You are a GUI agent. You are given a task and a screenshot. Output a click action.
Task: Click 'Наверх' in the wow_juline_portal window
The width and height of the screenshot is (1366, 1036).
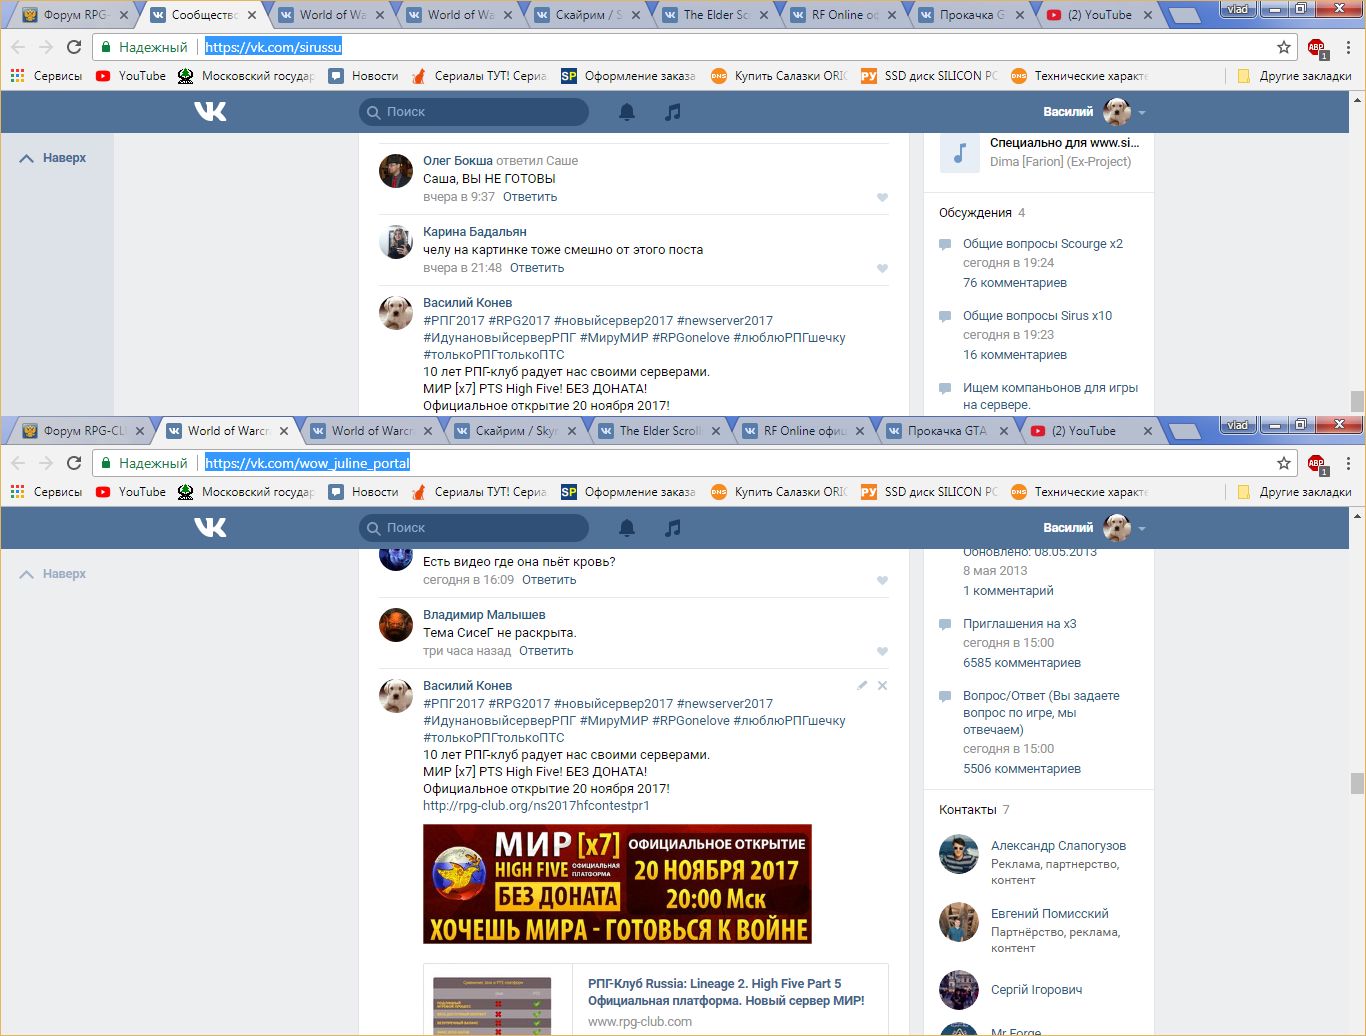(54, 574)
